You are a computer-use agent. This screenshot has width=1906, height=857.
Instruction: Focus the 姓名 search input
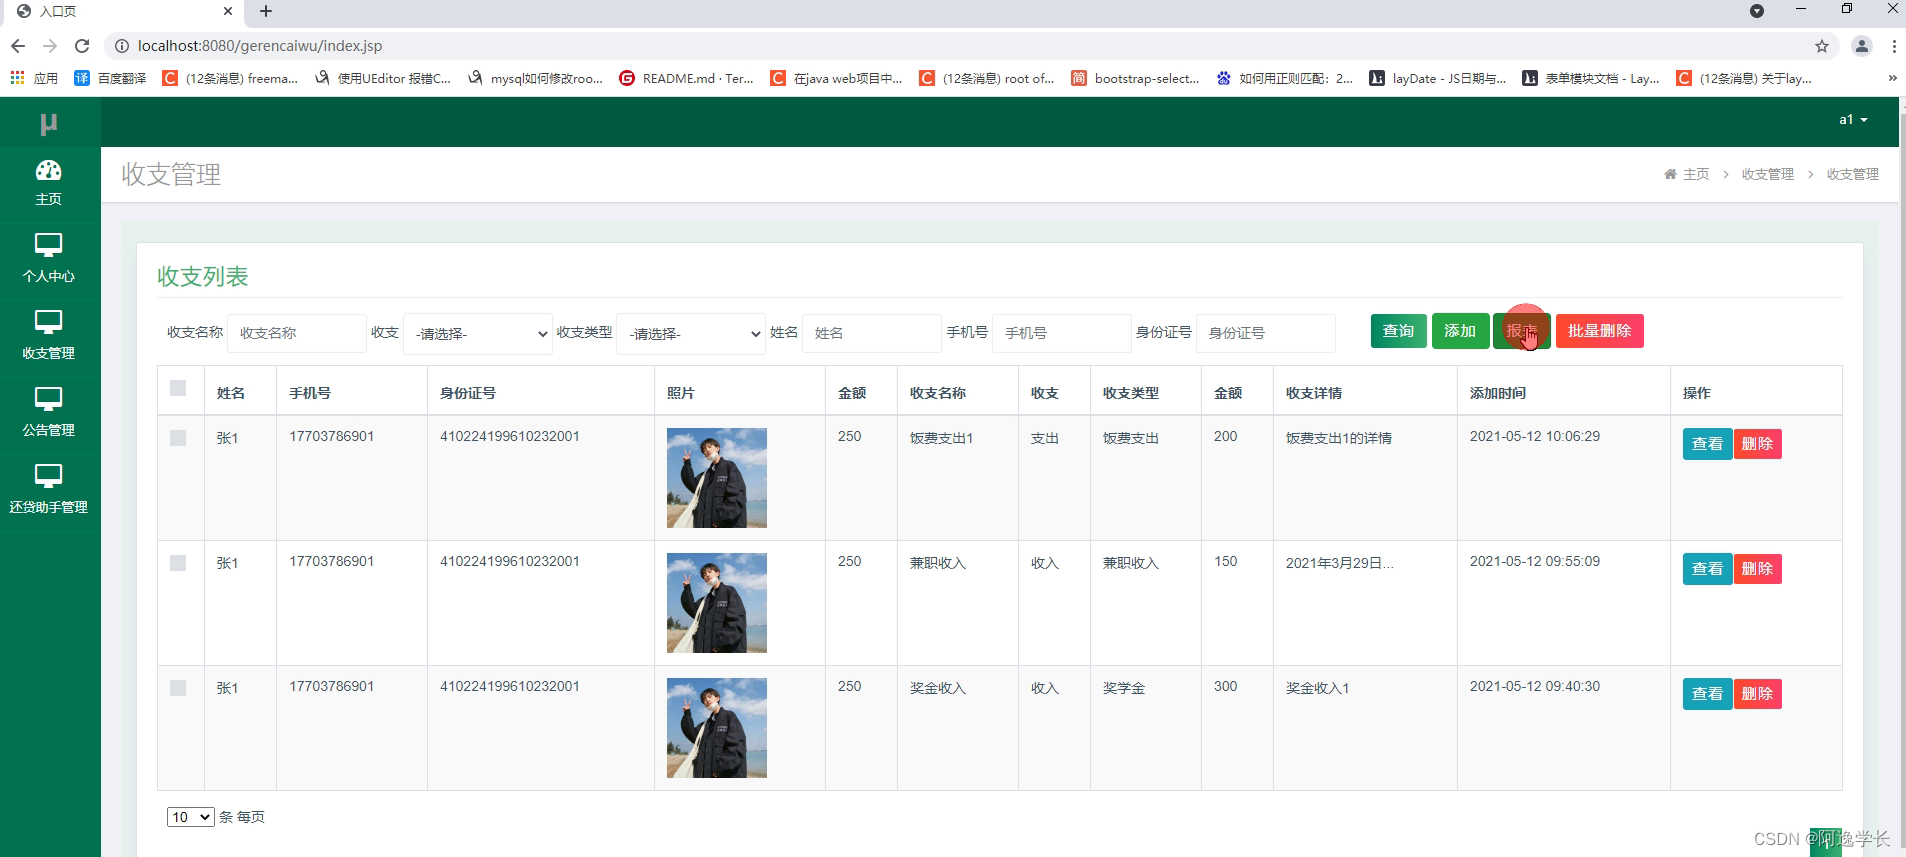tap(871, 333)
